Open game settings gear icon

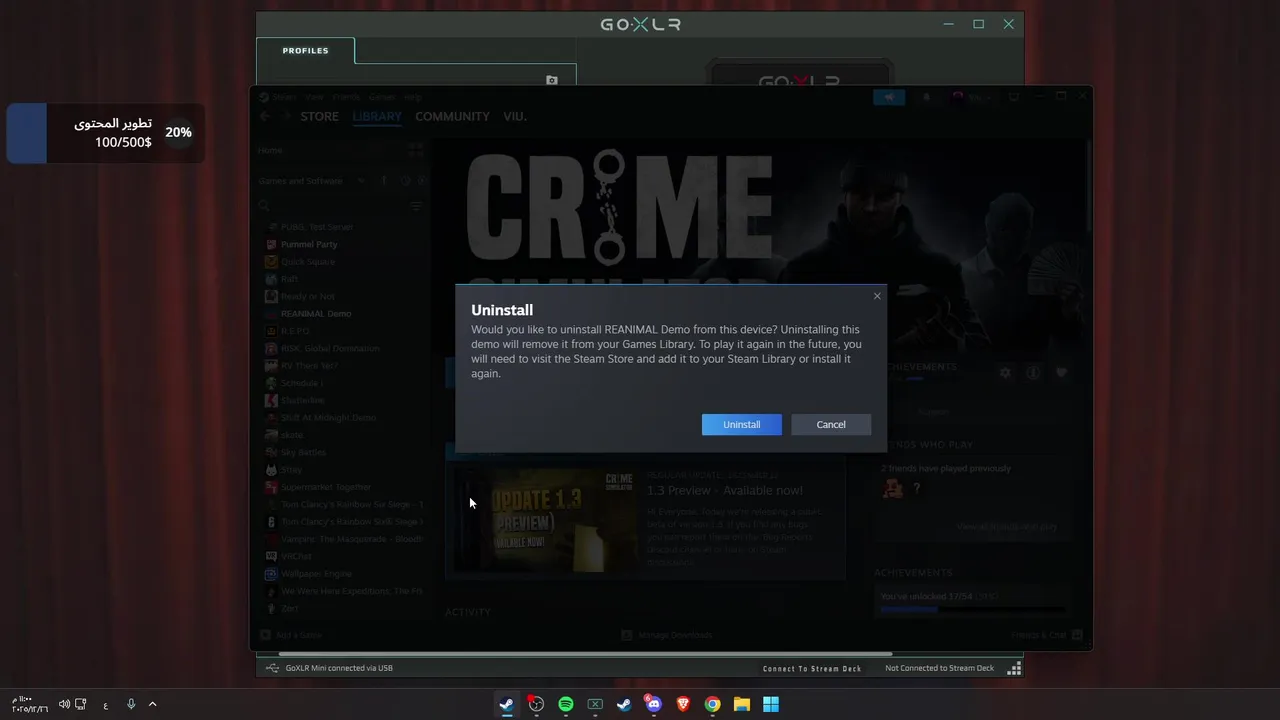click(x=1005, y=372)
